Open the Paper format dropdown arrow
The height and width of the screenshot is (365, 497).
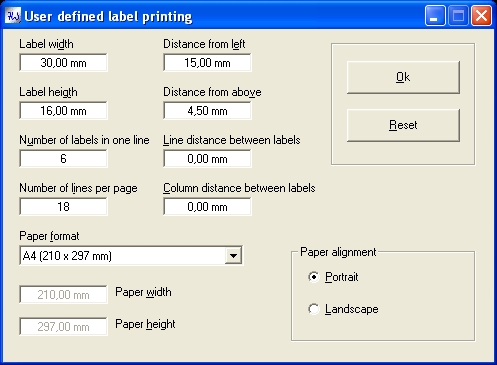(233, 256)
